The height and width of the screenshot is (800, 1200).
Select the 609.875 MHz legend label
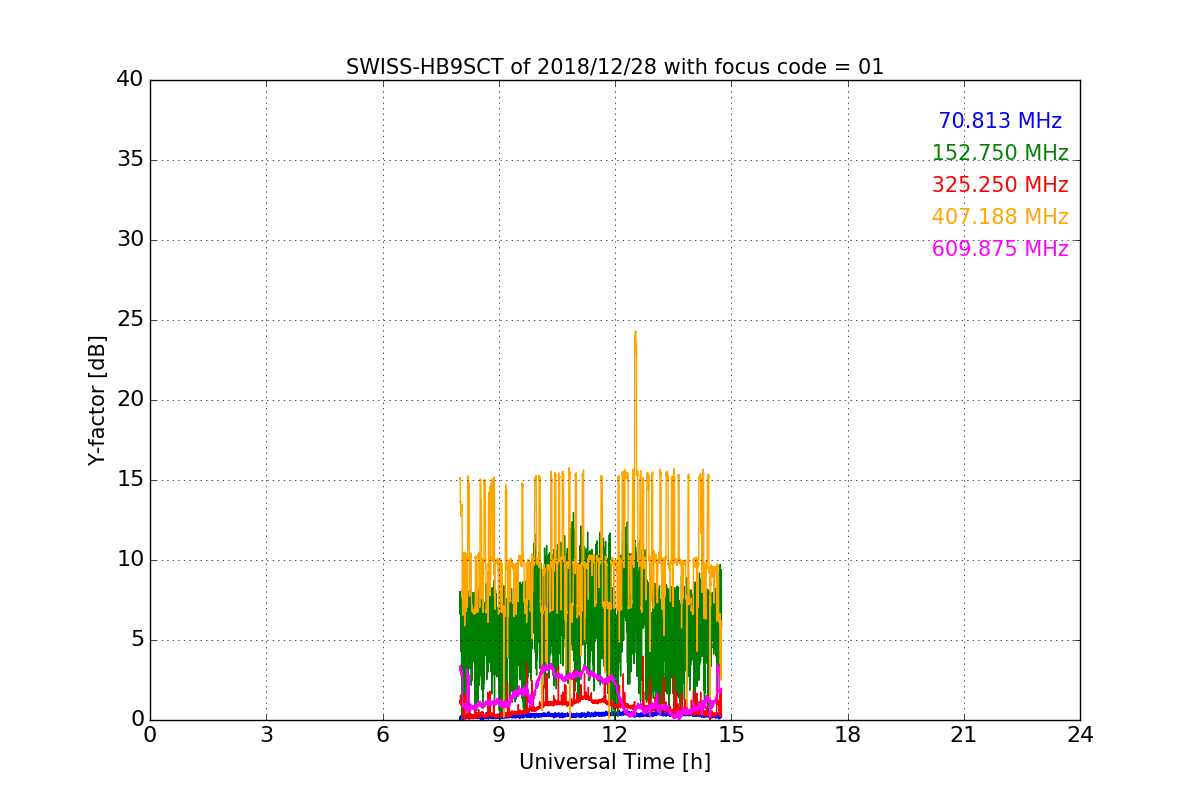pyautogui.click(x=1000, y=249)
